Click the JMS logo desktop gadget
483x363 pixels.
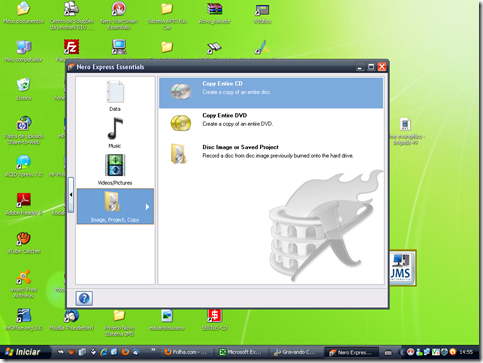click(402, 268)
